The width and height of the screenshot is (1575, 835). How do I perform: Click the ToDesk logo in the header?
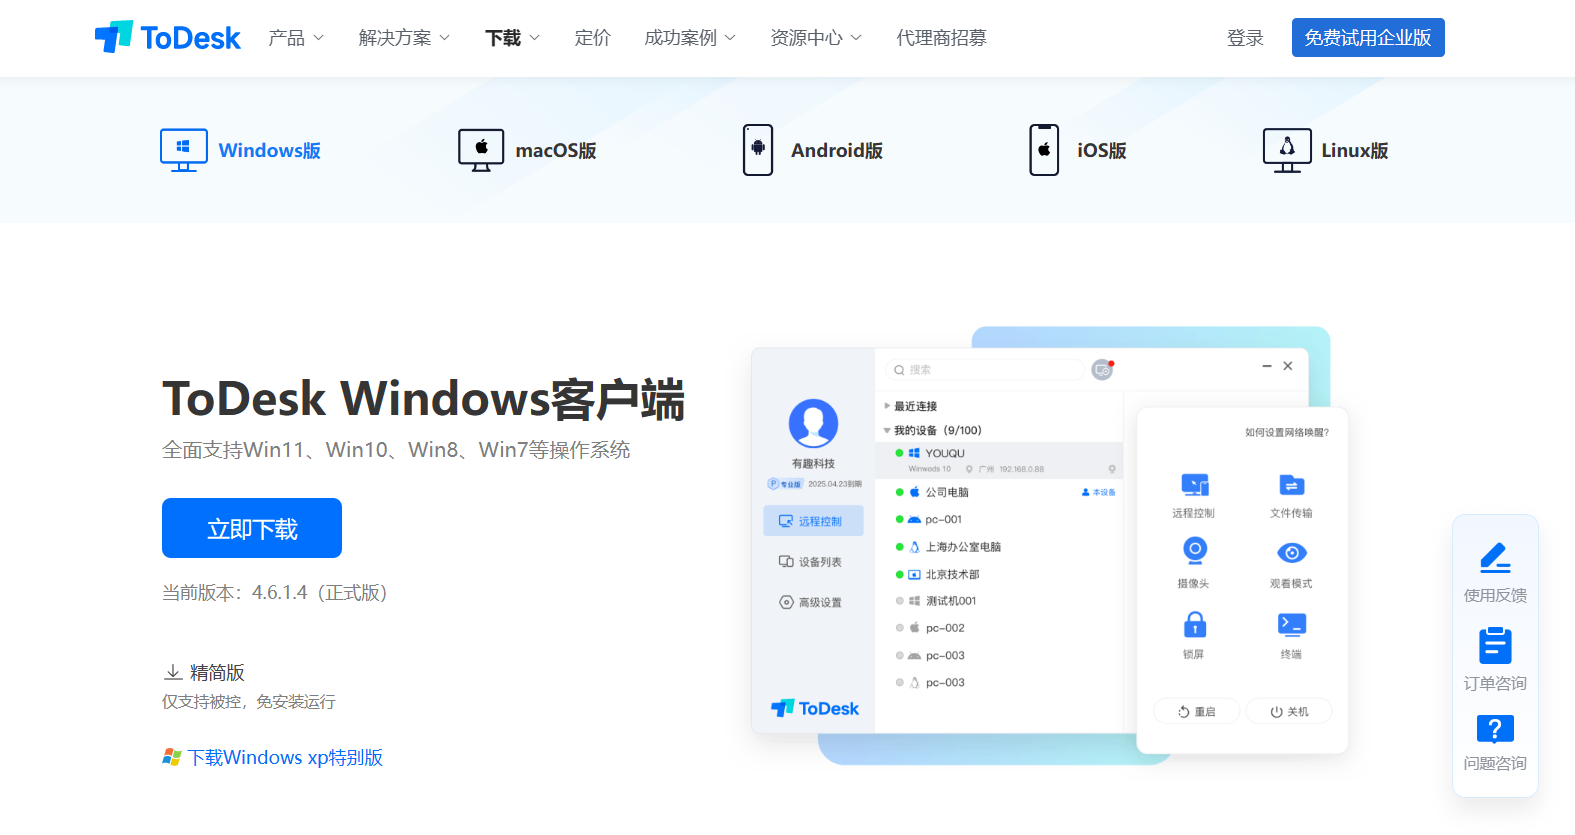(168, 37)
